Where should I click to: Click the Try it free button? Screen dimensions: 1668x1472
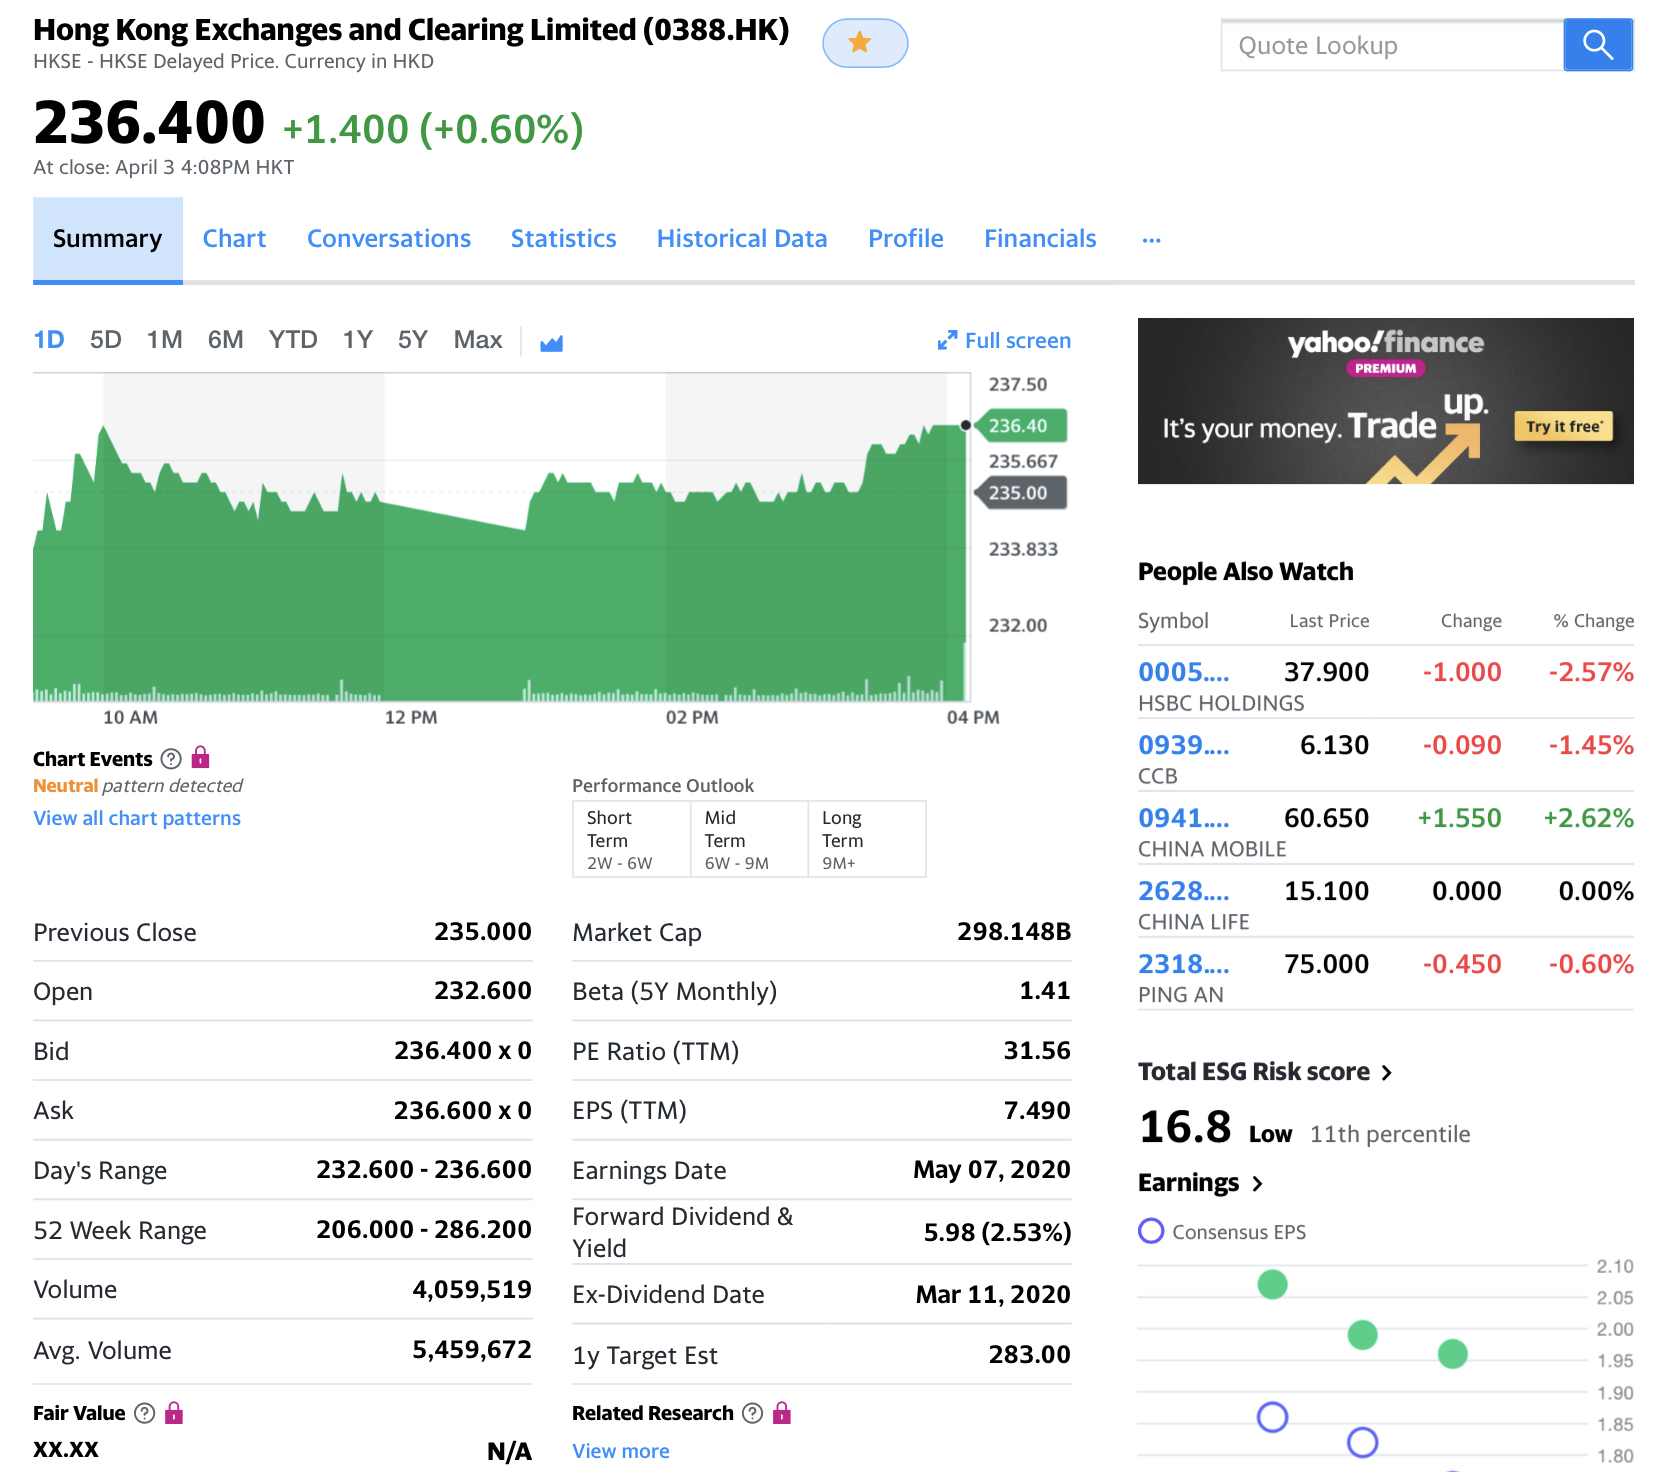[1564, 427]
